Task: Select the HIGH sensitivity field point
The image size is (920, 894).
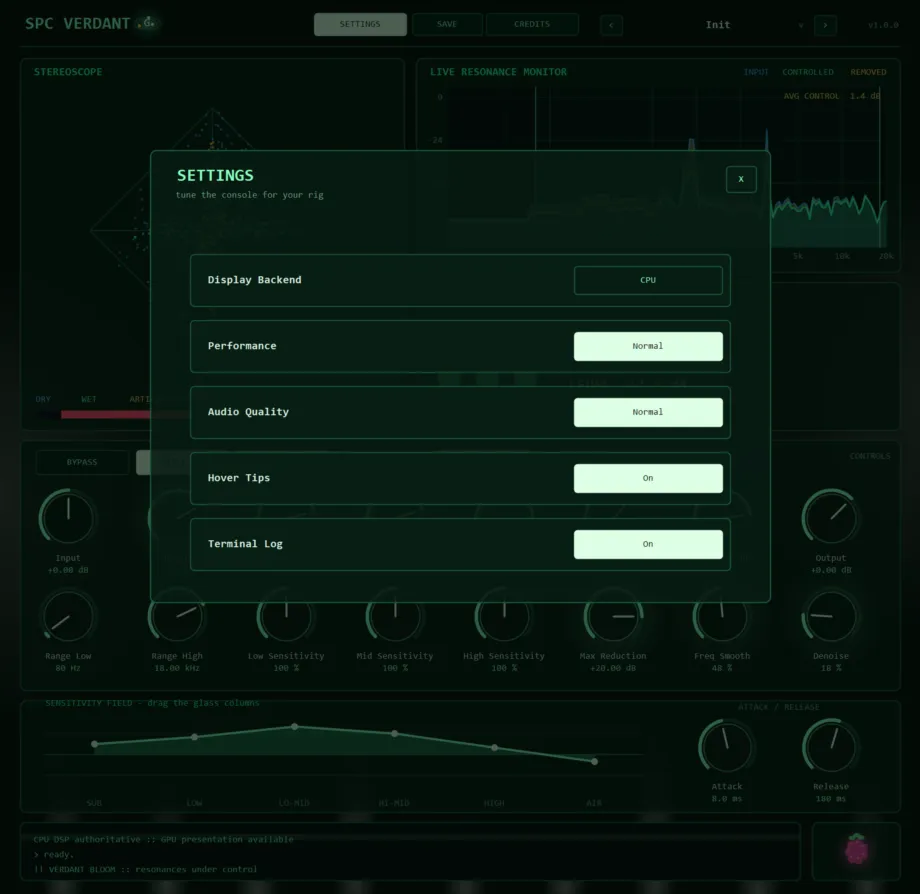Action: (495, 748)
